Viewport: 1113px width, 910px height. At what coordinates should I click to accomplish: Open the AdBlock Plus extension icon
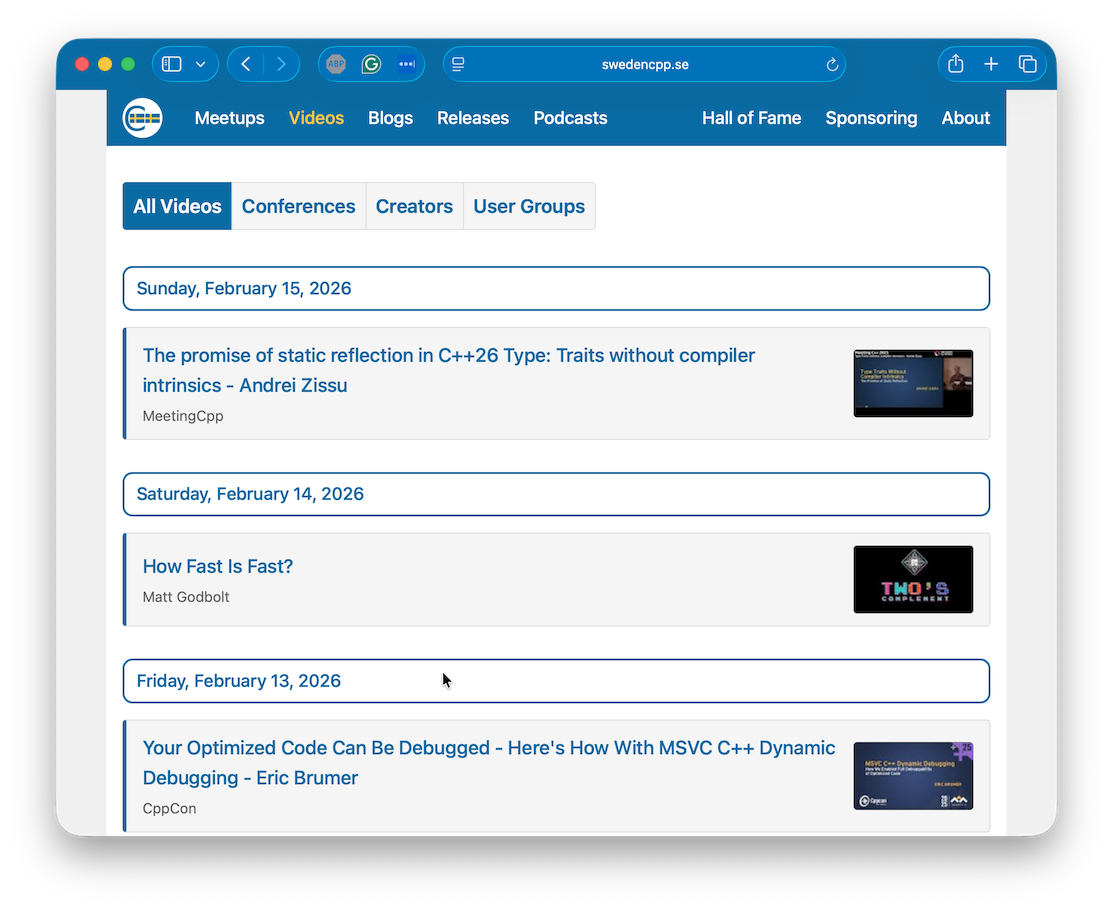[x=336, y=64]
